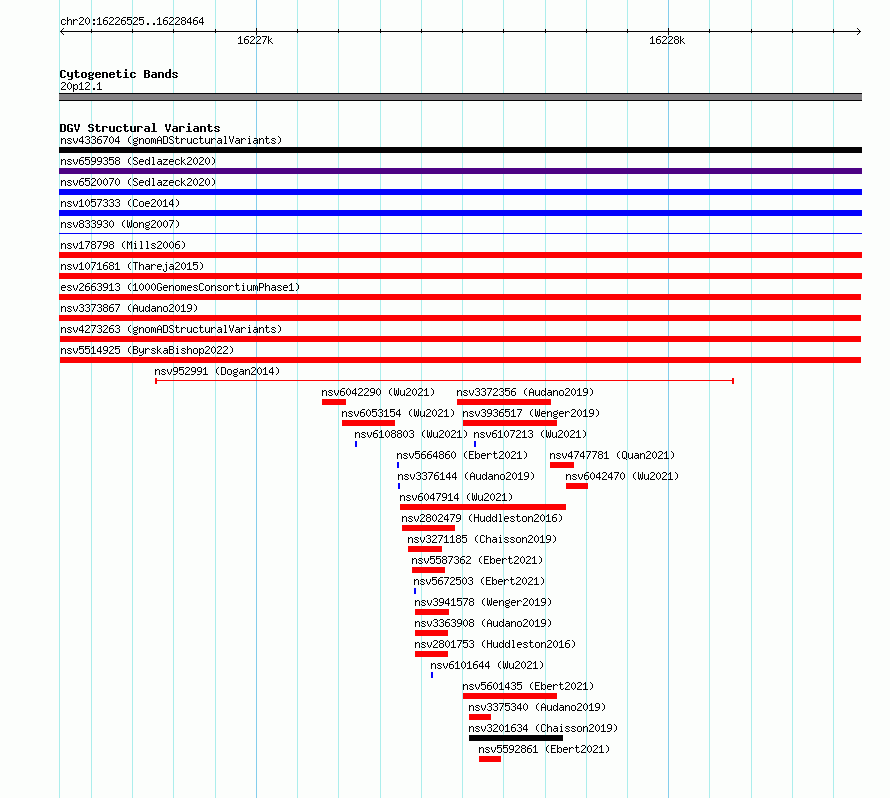
Task: Select the black nsv3201634 variant bar
Action: coord(516,738)
